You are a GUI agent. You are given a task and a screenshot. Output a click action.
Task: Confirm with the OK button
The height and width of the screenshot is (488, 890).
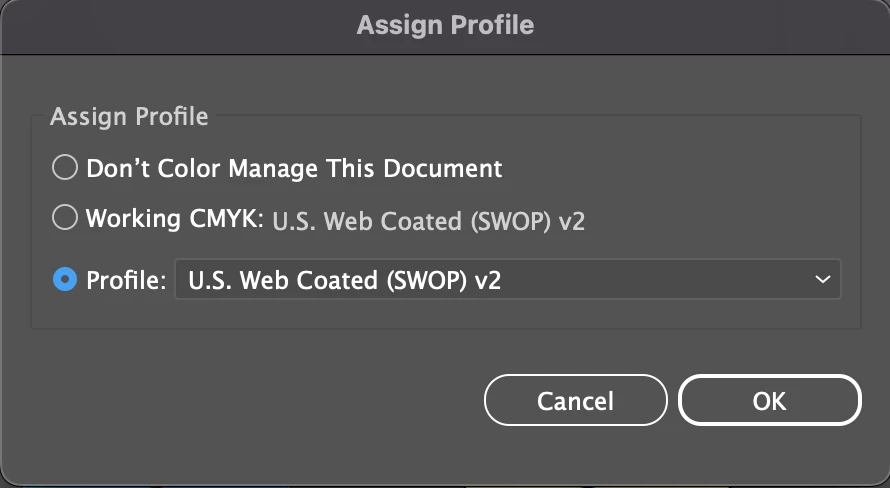pos(769,401)
